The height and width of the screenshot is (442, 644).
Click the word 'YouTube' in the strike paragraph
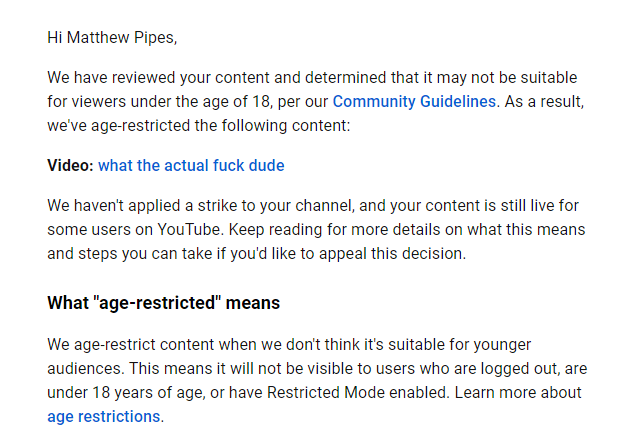point(189,230)
